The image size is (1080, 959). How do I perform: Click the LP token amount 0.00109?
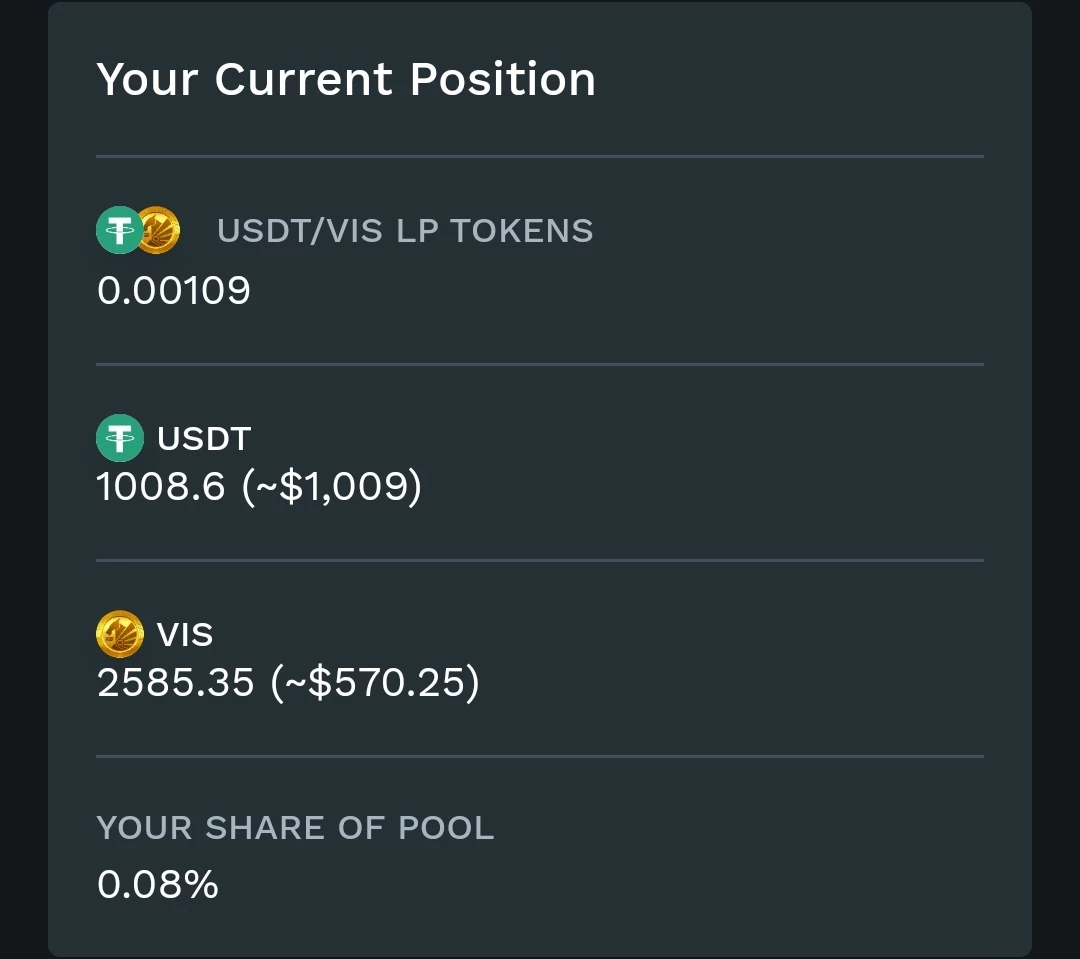coord(174,291)
